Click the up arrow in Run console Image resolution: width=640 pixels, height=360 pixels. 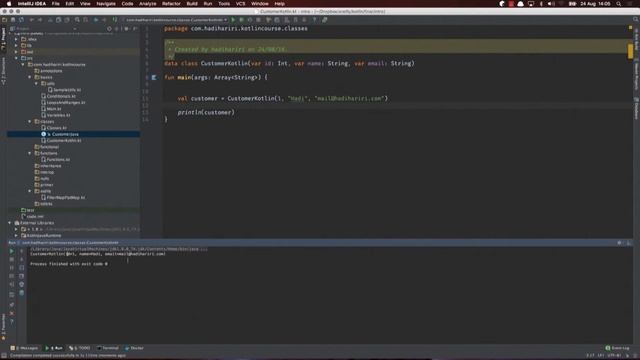[22, 251]
